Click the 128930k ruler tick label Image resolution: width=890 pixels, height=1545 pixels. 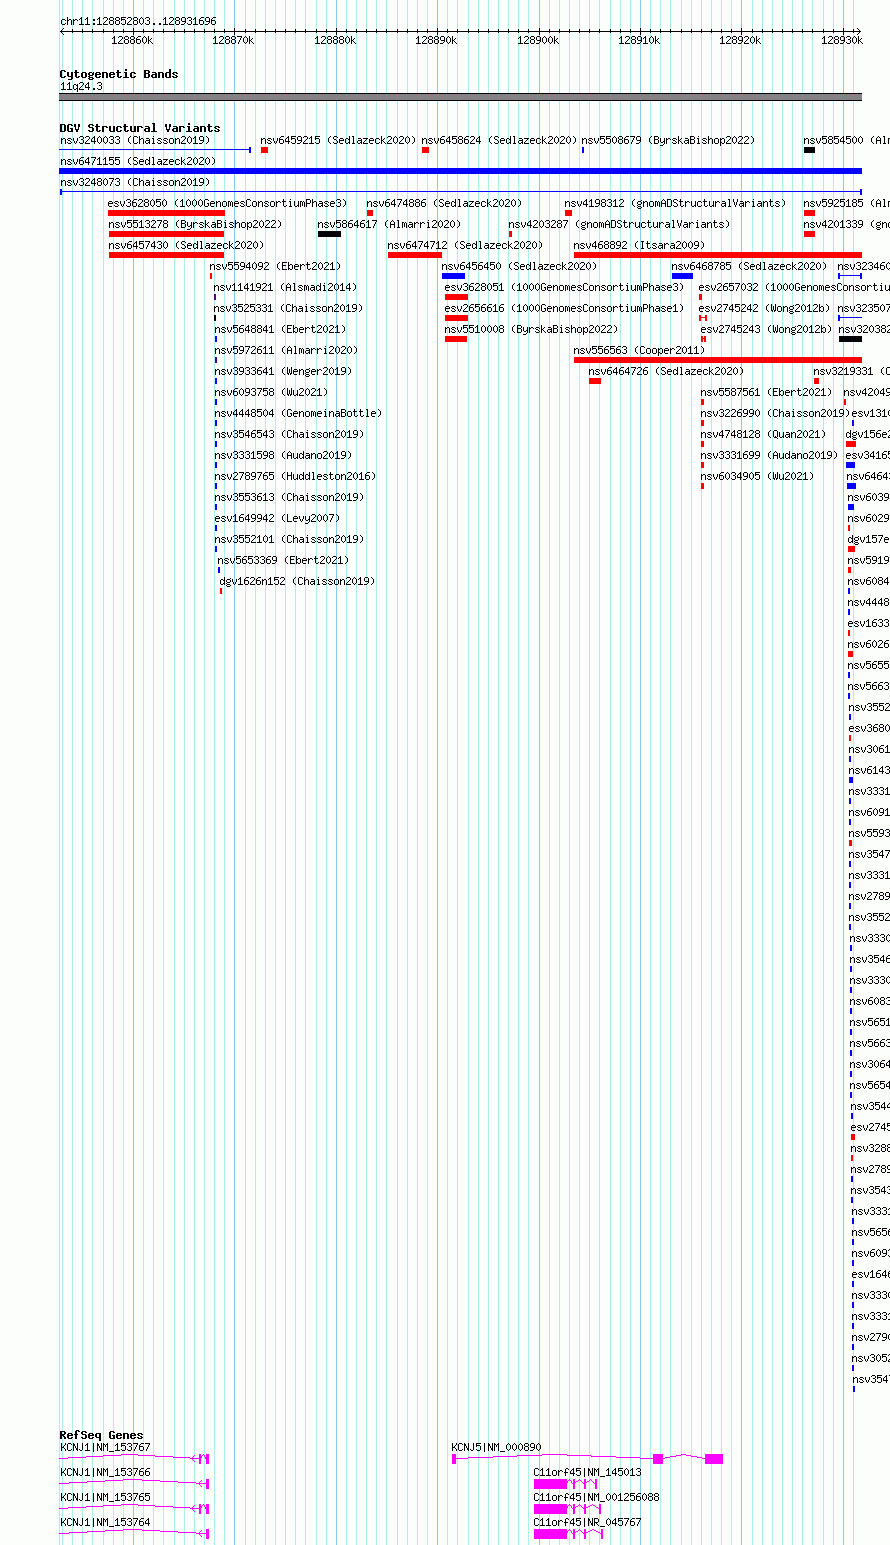click(x=842, y=40)
